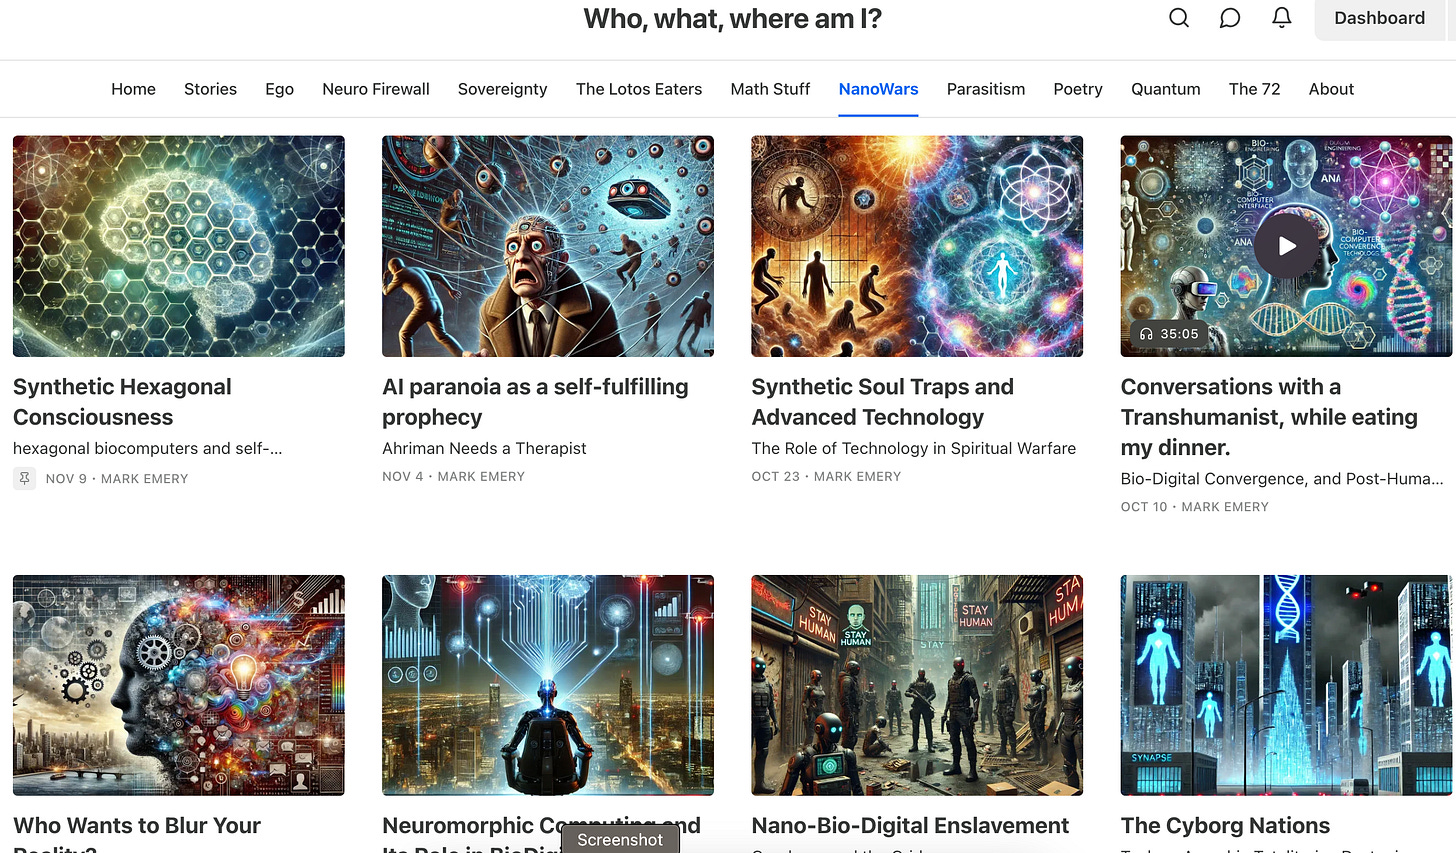Switch to the Parasitism tab
Screen dimensions: 1456x853
pyautogui.click(x=985, y=89)
